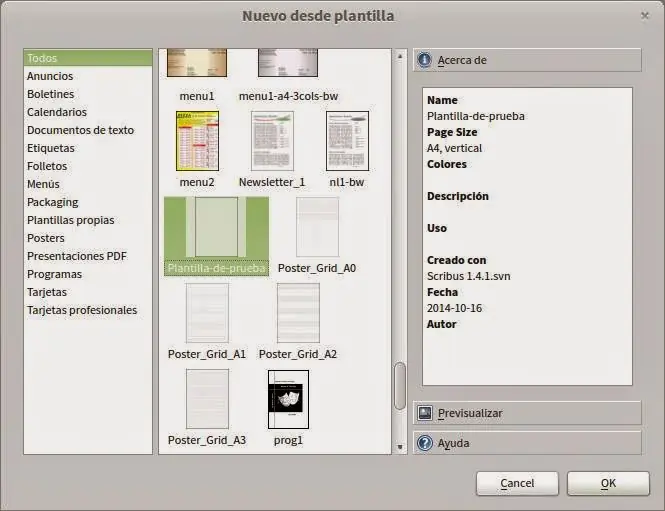Pick the prog1 template thumbnail
Viewport: 665px width, 511px height.
(x=288, y=399)
